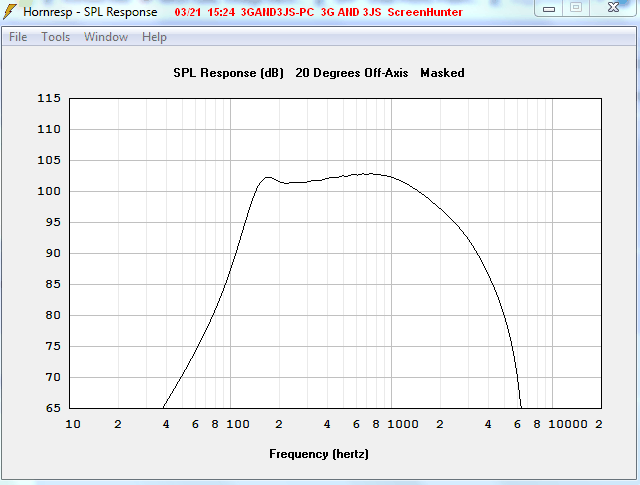
Task: Minimize the Hornresp window
Action: pos(549,8)
